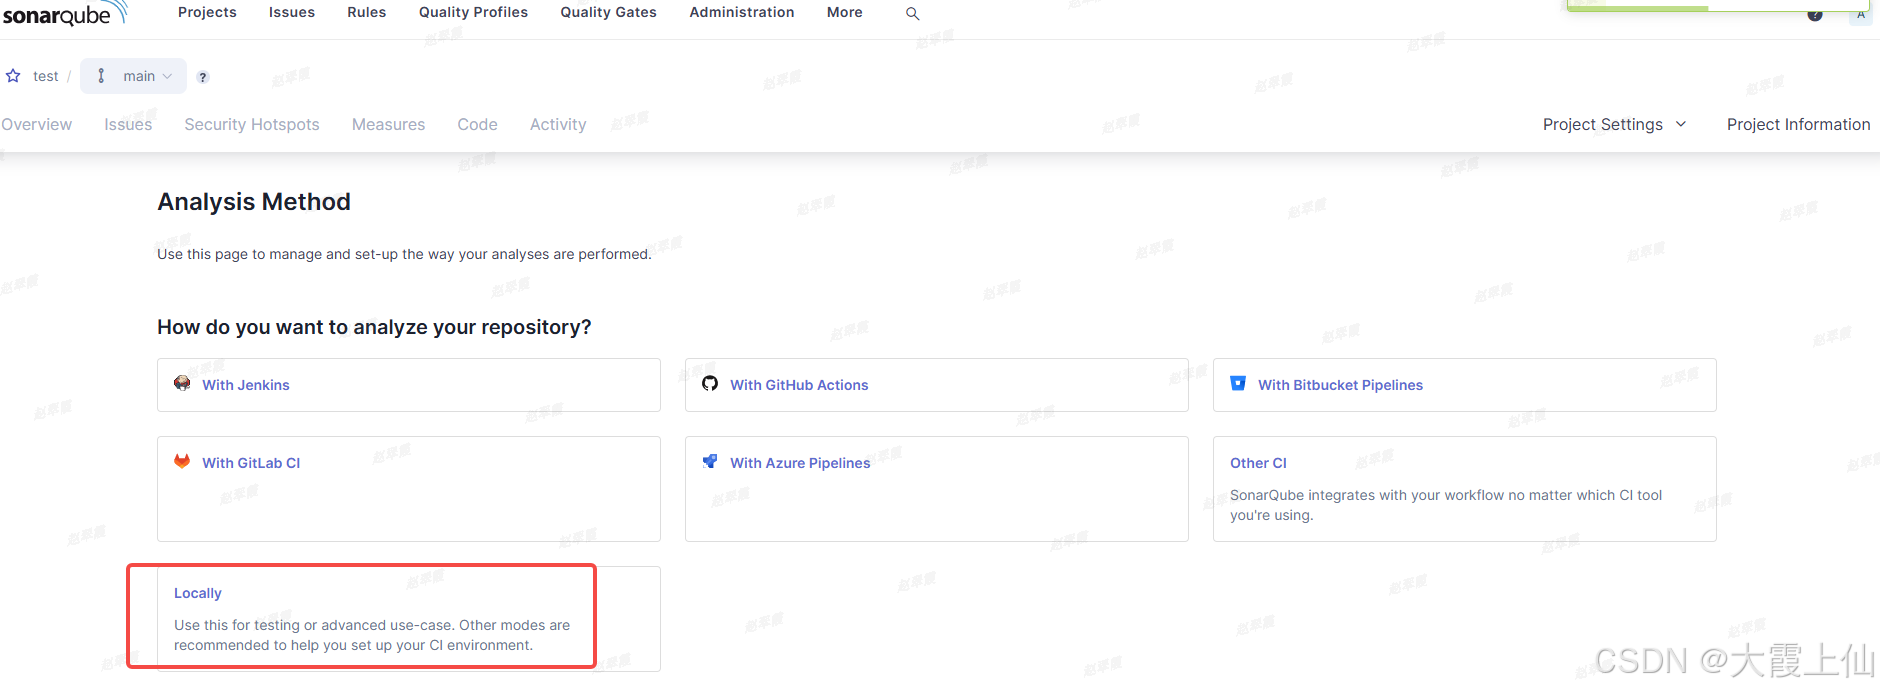Choose the Other CI option
Viewport: 1880px width, 693px height.
click(x=1465, y=489)
